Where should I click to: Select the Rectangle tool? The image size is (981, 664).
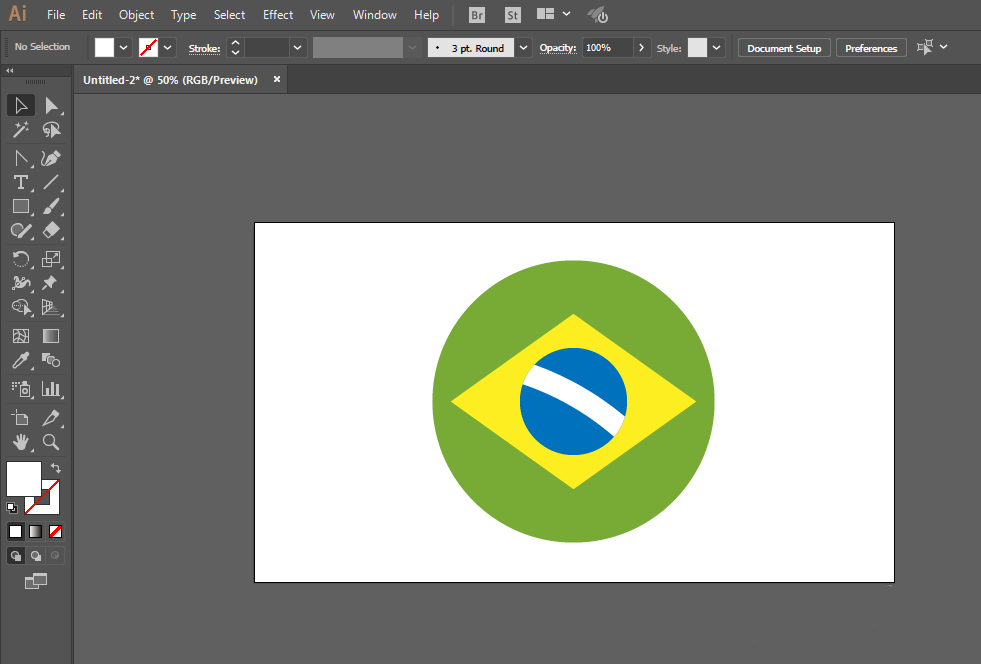pyautogui.click(x=21, y=207)
